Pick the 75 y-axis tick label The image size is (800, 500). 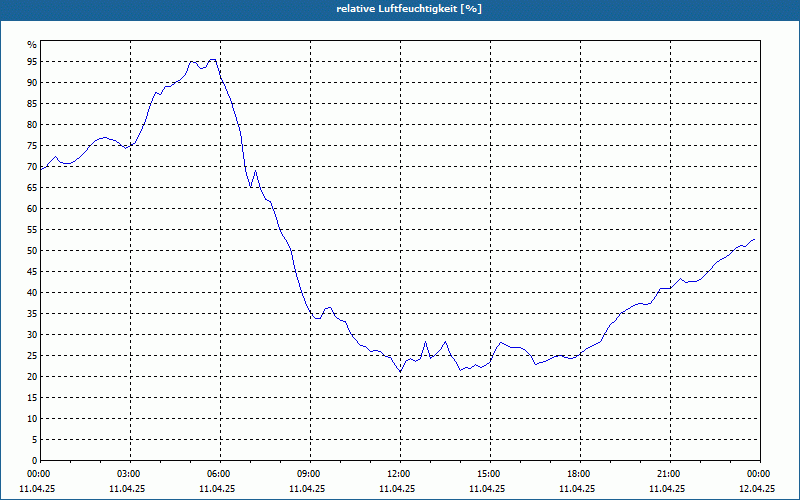pyautogui.click(x=32, y=145)
